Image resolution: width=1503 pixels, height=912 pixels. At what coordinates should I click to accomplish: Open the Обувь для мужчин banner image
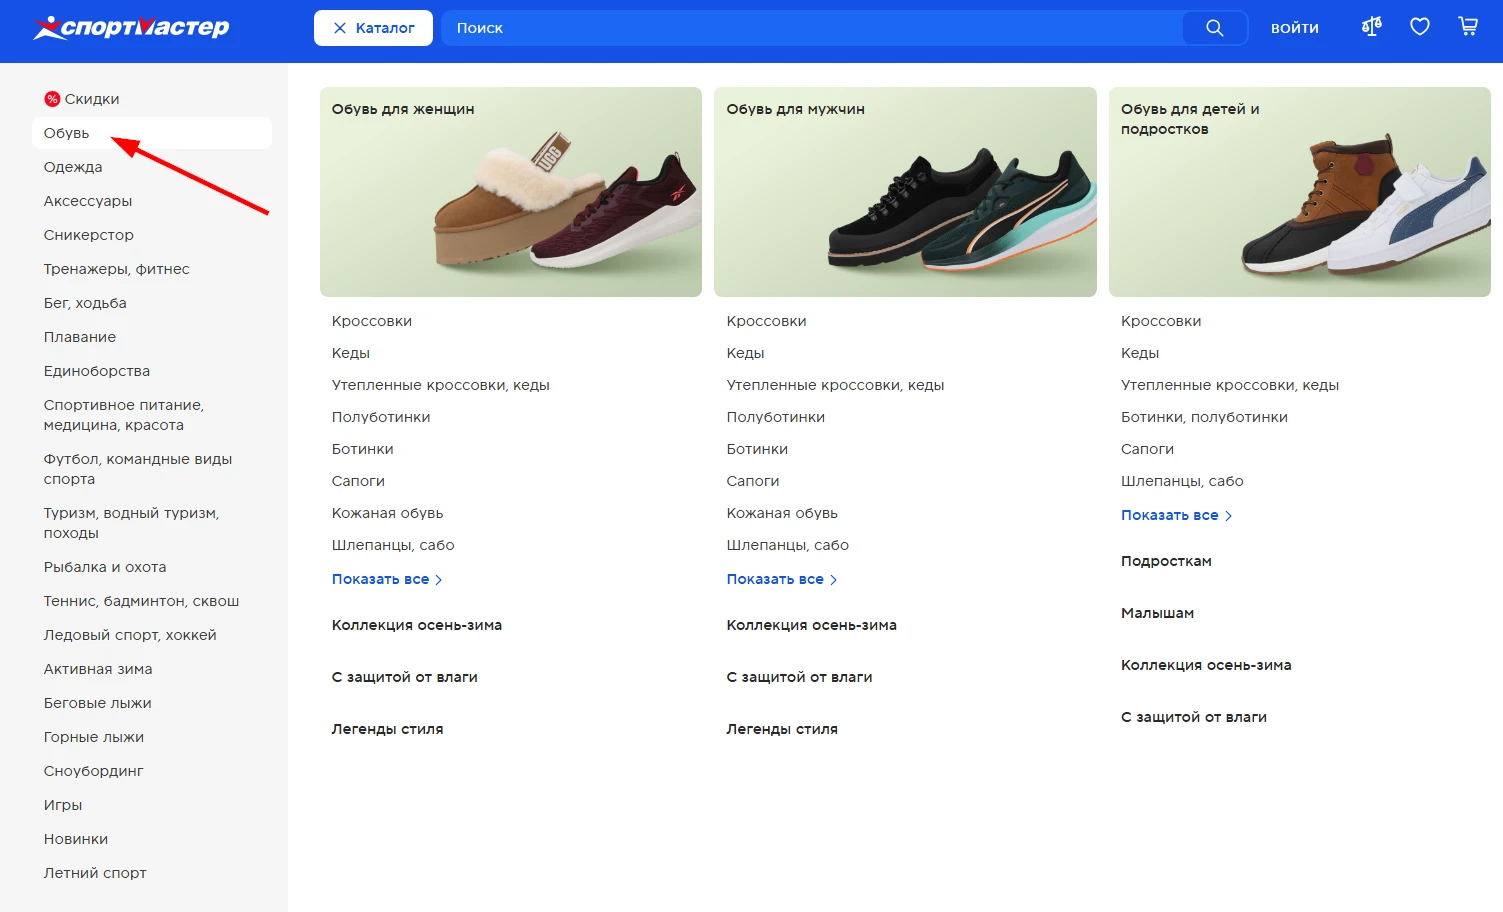[905, 192]
